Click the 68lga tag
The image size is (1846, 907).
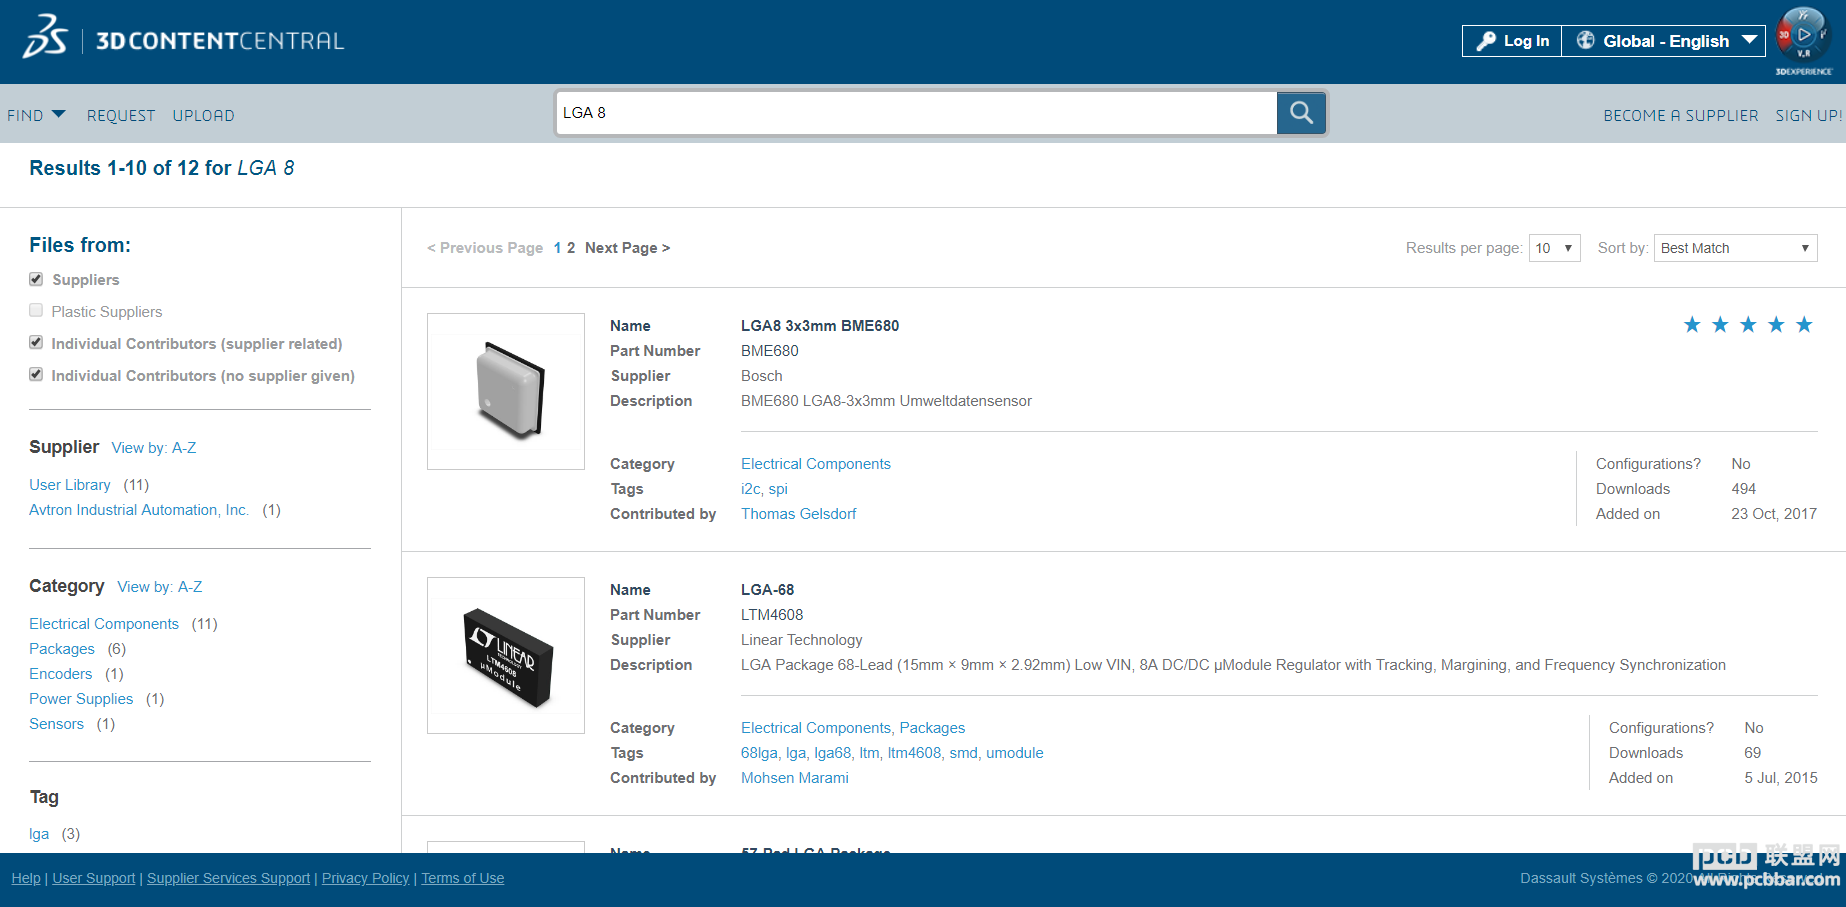[759, 753]
